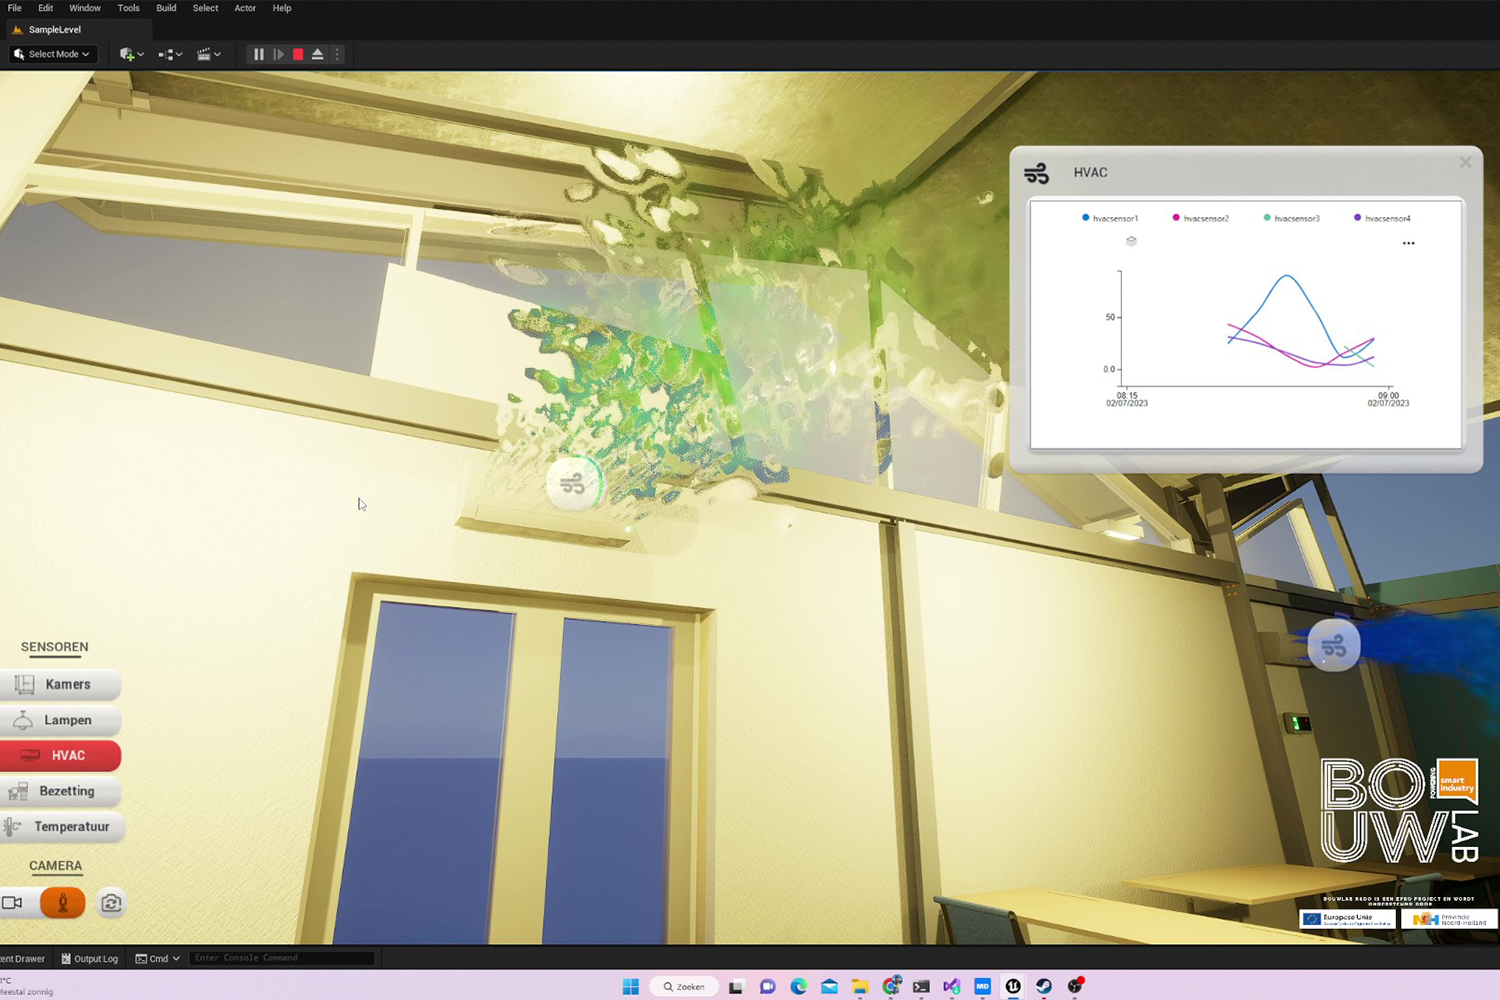Screen dimensions: 1500x1000
Task: Stop the running simulation with red square
Action: pyautogui.click(x=298, y=54)
